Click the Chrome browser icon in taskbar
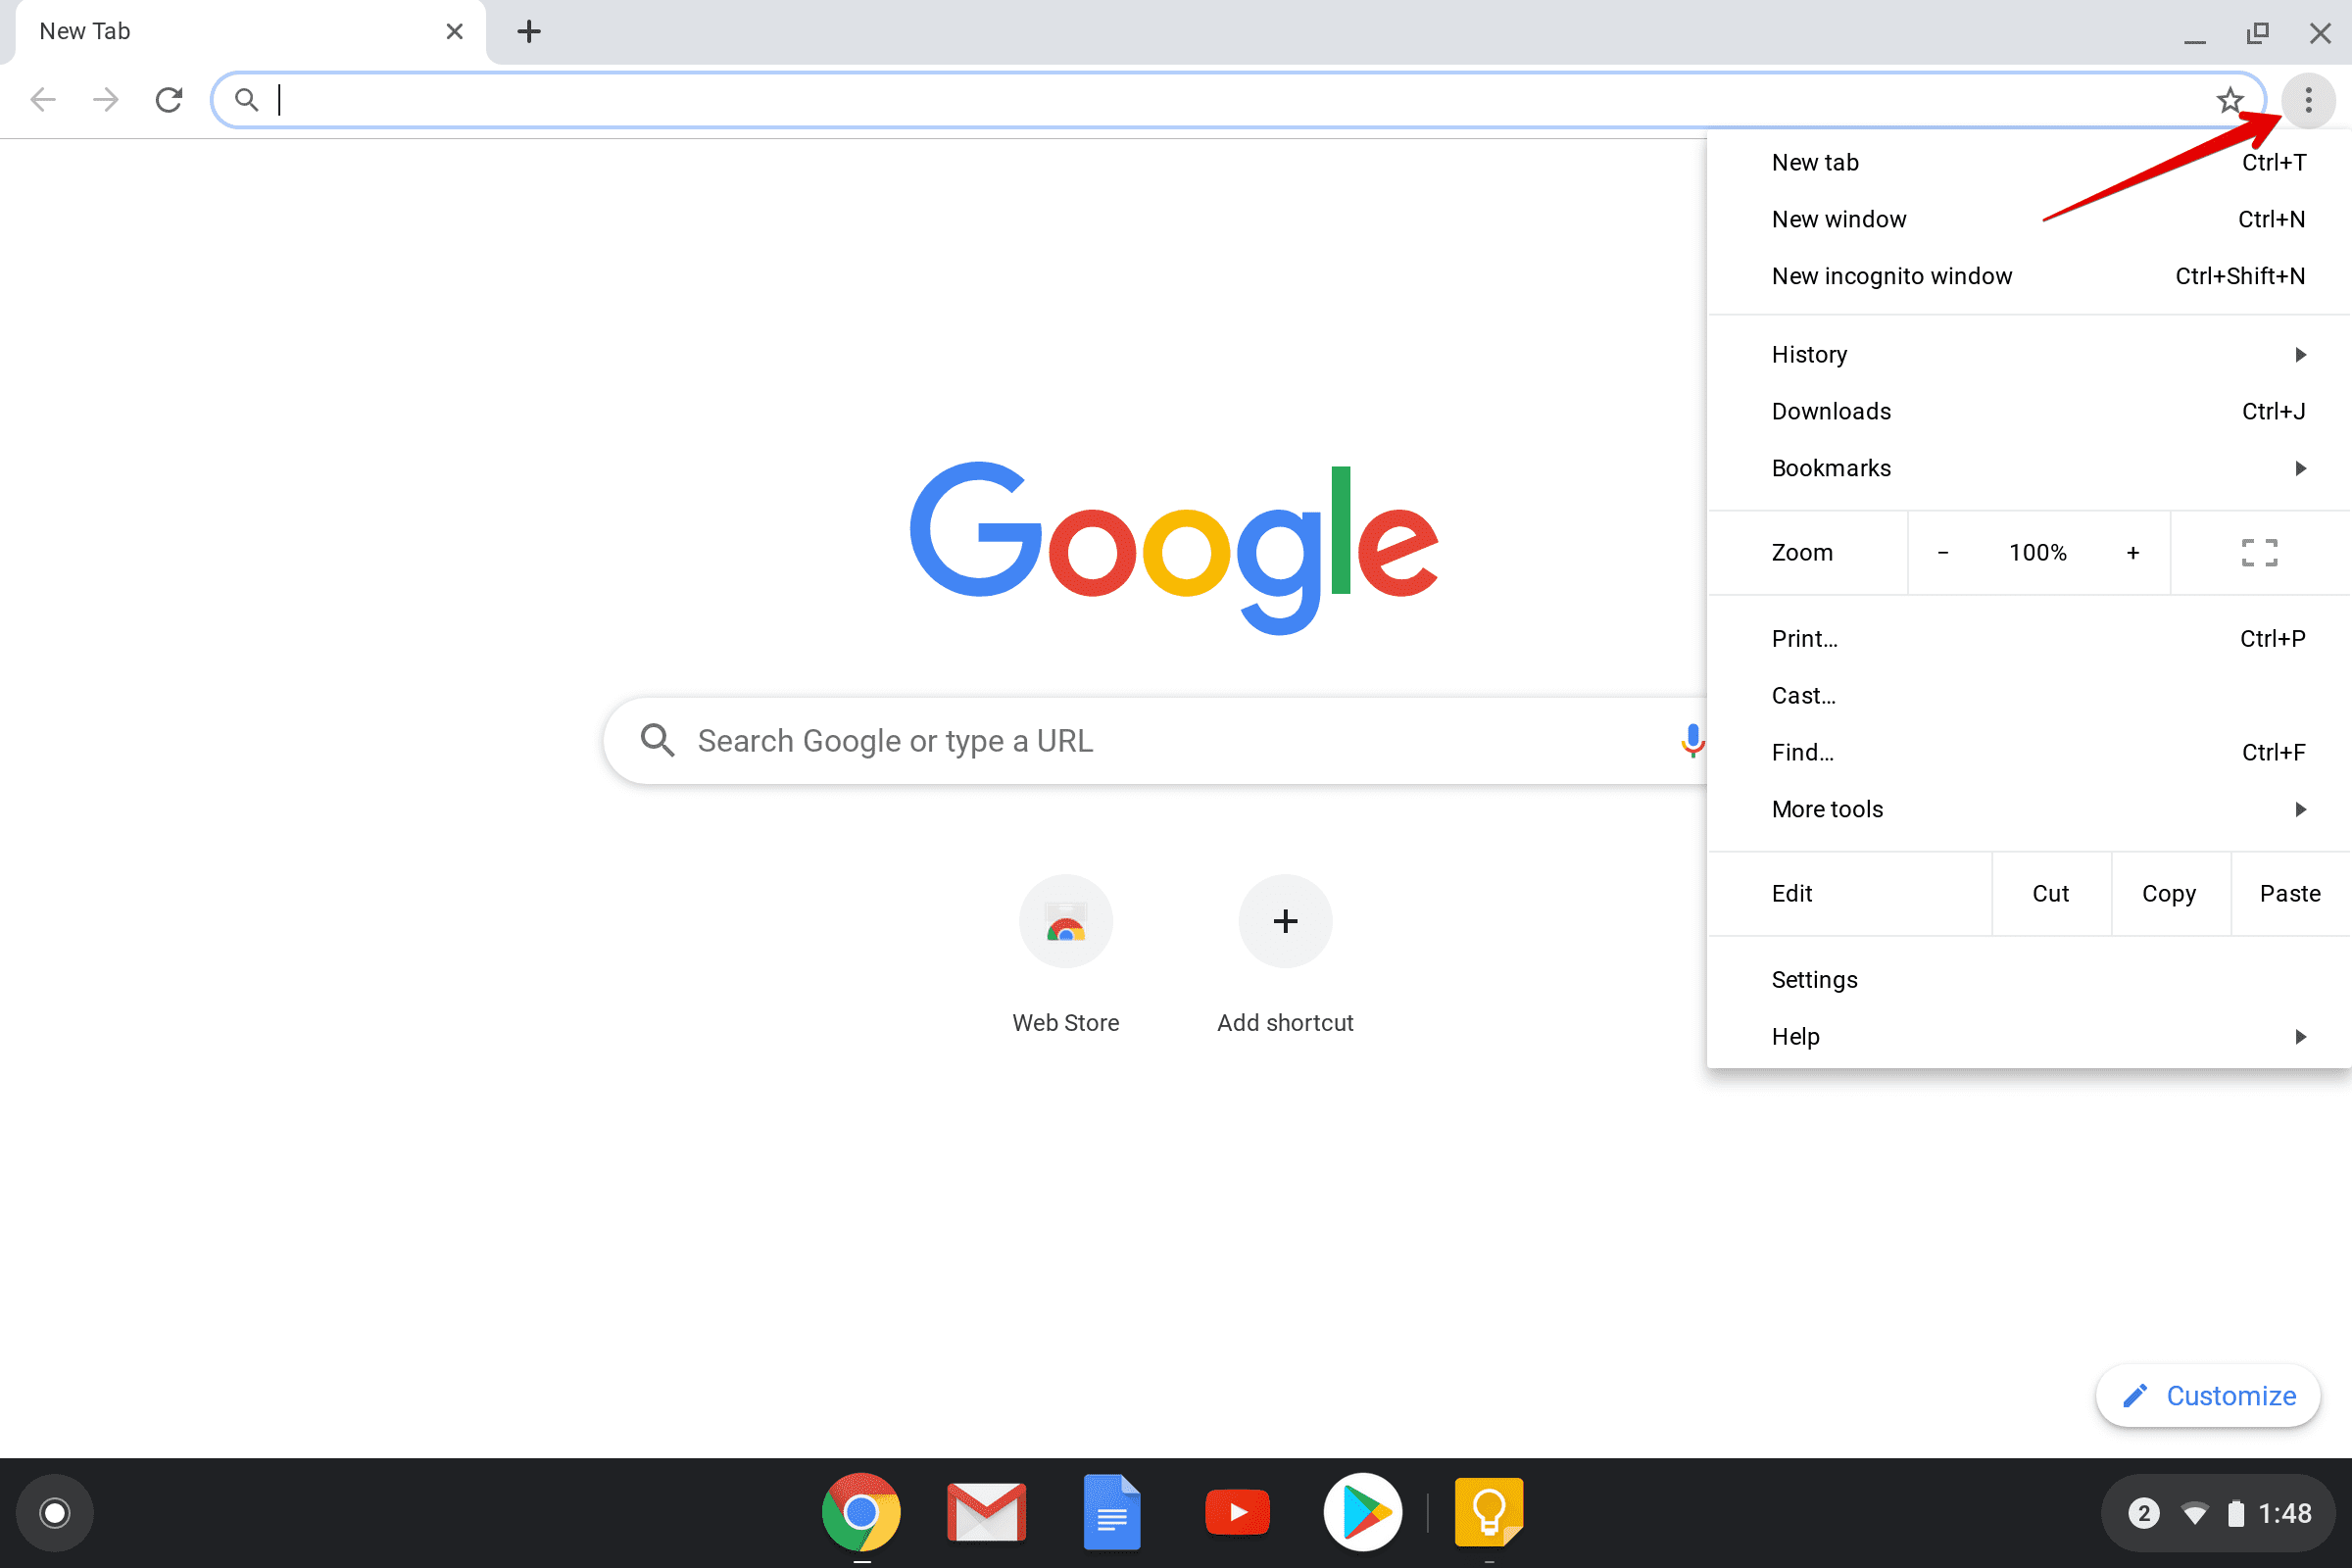The width and height of the screenshot is (2352, 1568). point(861,1512)
